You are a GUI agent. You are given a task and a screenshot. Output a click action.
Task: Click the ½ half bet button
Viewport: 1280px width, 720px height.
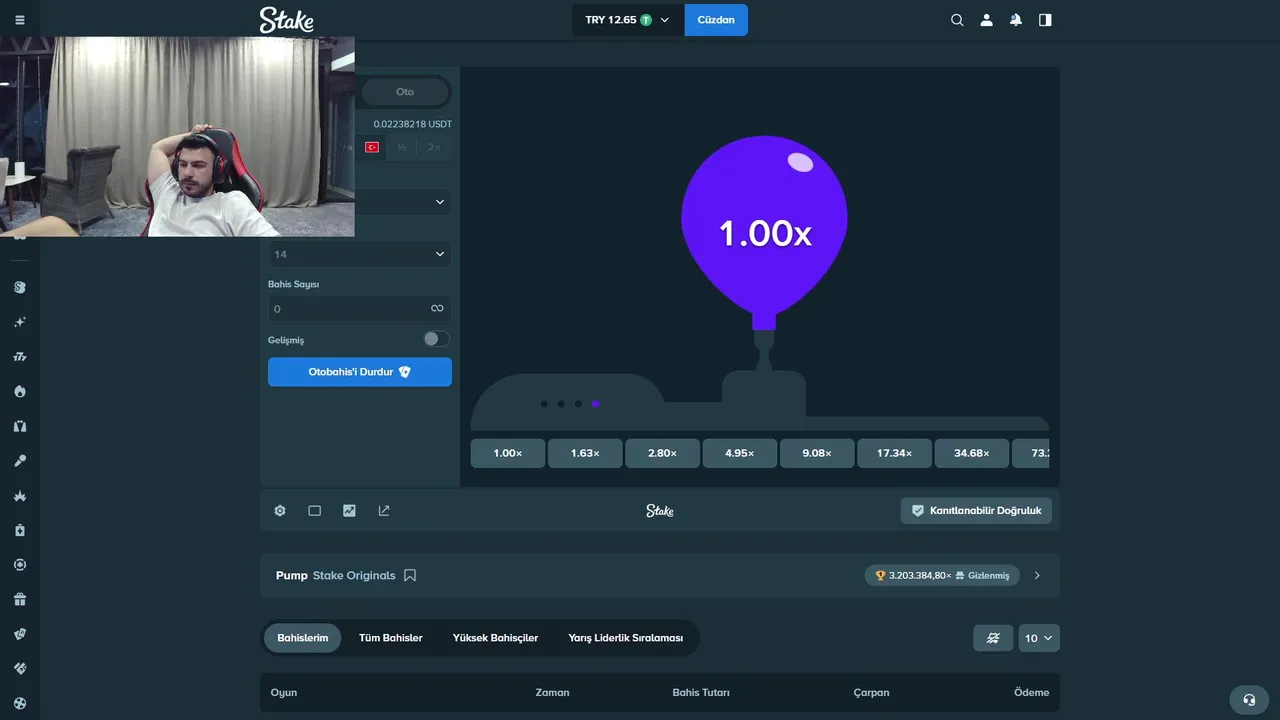coord(402,147)
